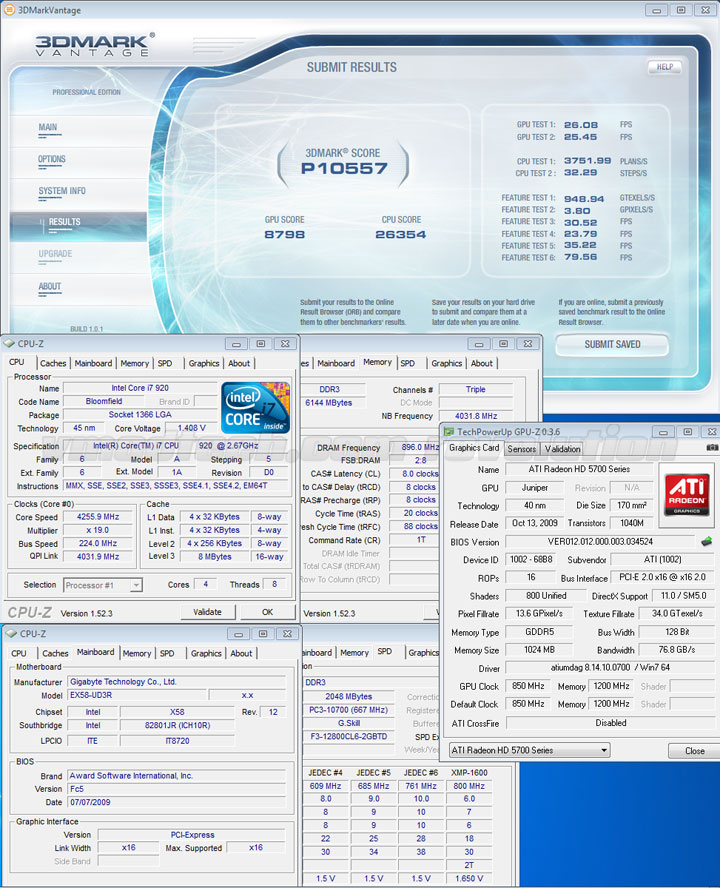Open OPTIONS in 3DMark sidebar
Screen dimensions: 720x888
[x=52, y=159]
